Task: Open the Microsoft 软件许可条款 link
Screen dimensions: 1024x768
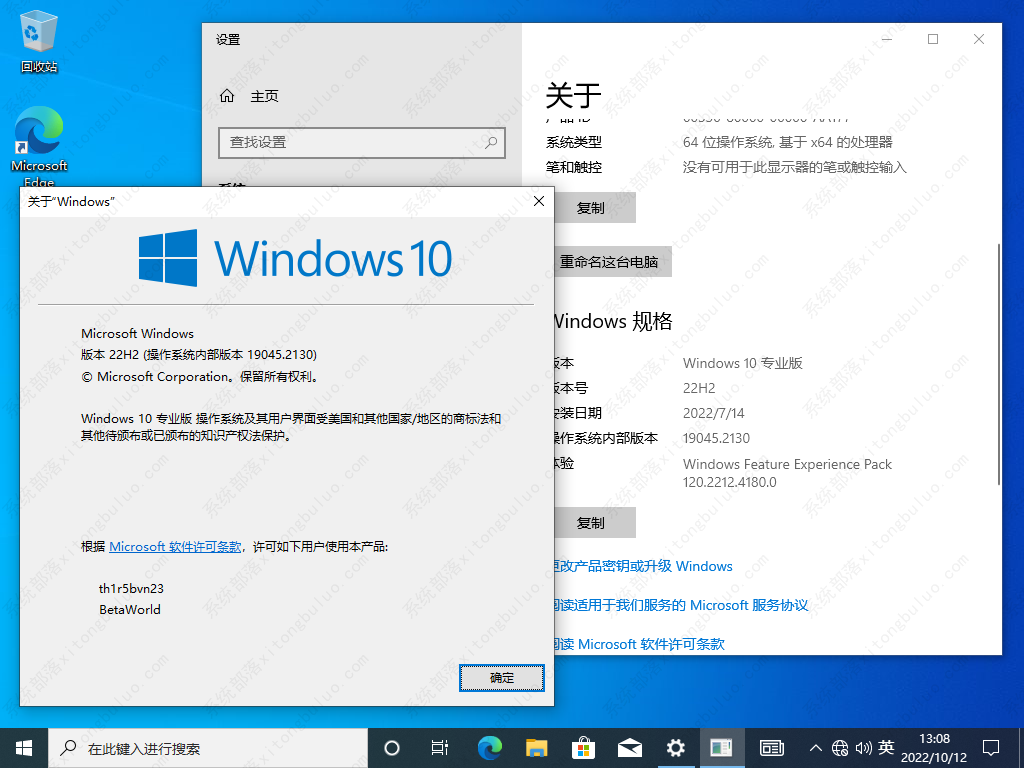Action: [176, 546]
